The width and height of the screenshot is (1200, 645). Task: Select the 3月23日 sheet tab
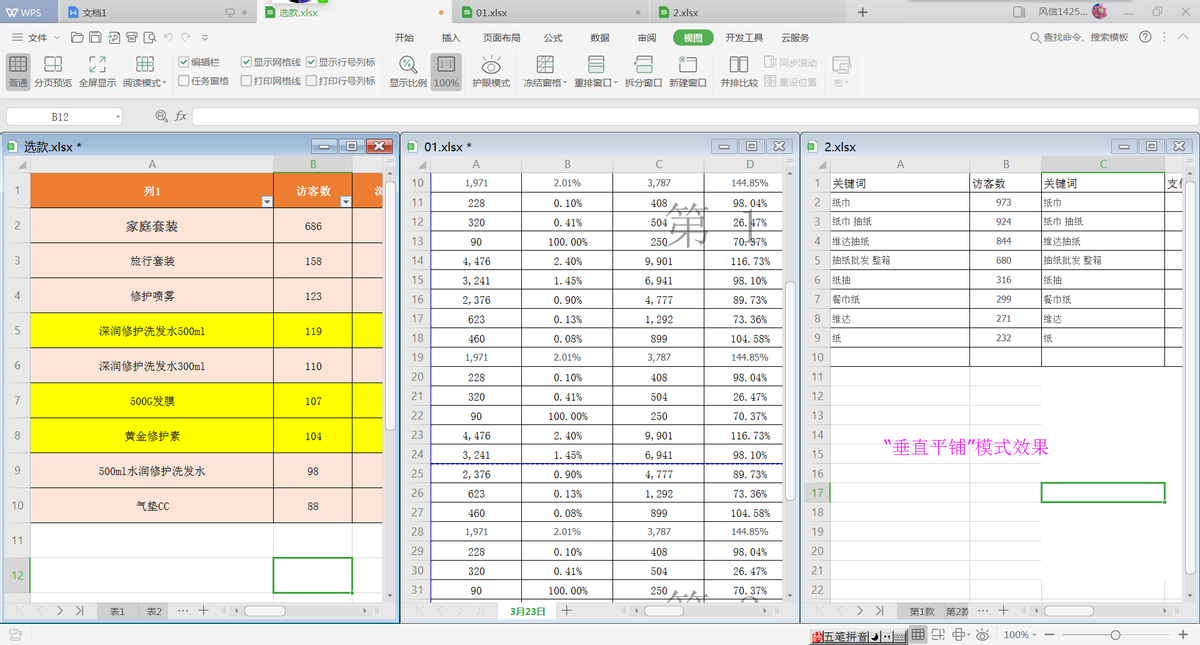click(528, 610)
